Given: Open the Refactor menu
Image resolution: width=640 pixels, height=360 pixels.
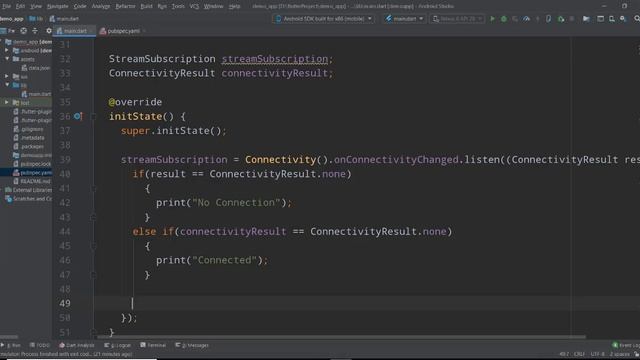Looking at the screenshot, I should [125, 6].
